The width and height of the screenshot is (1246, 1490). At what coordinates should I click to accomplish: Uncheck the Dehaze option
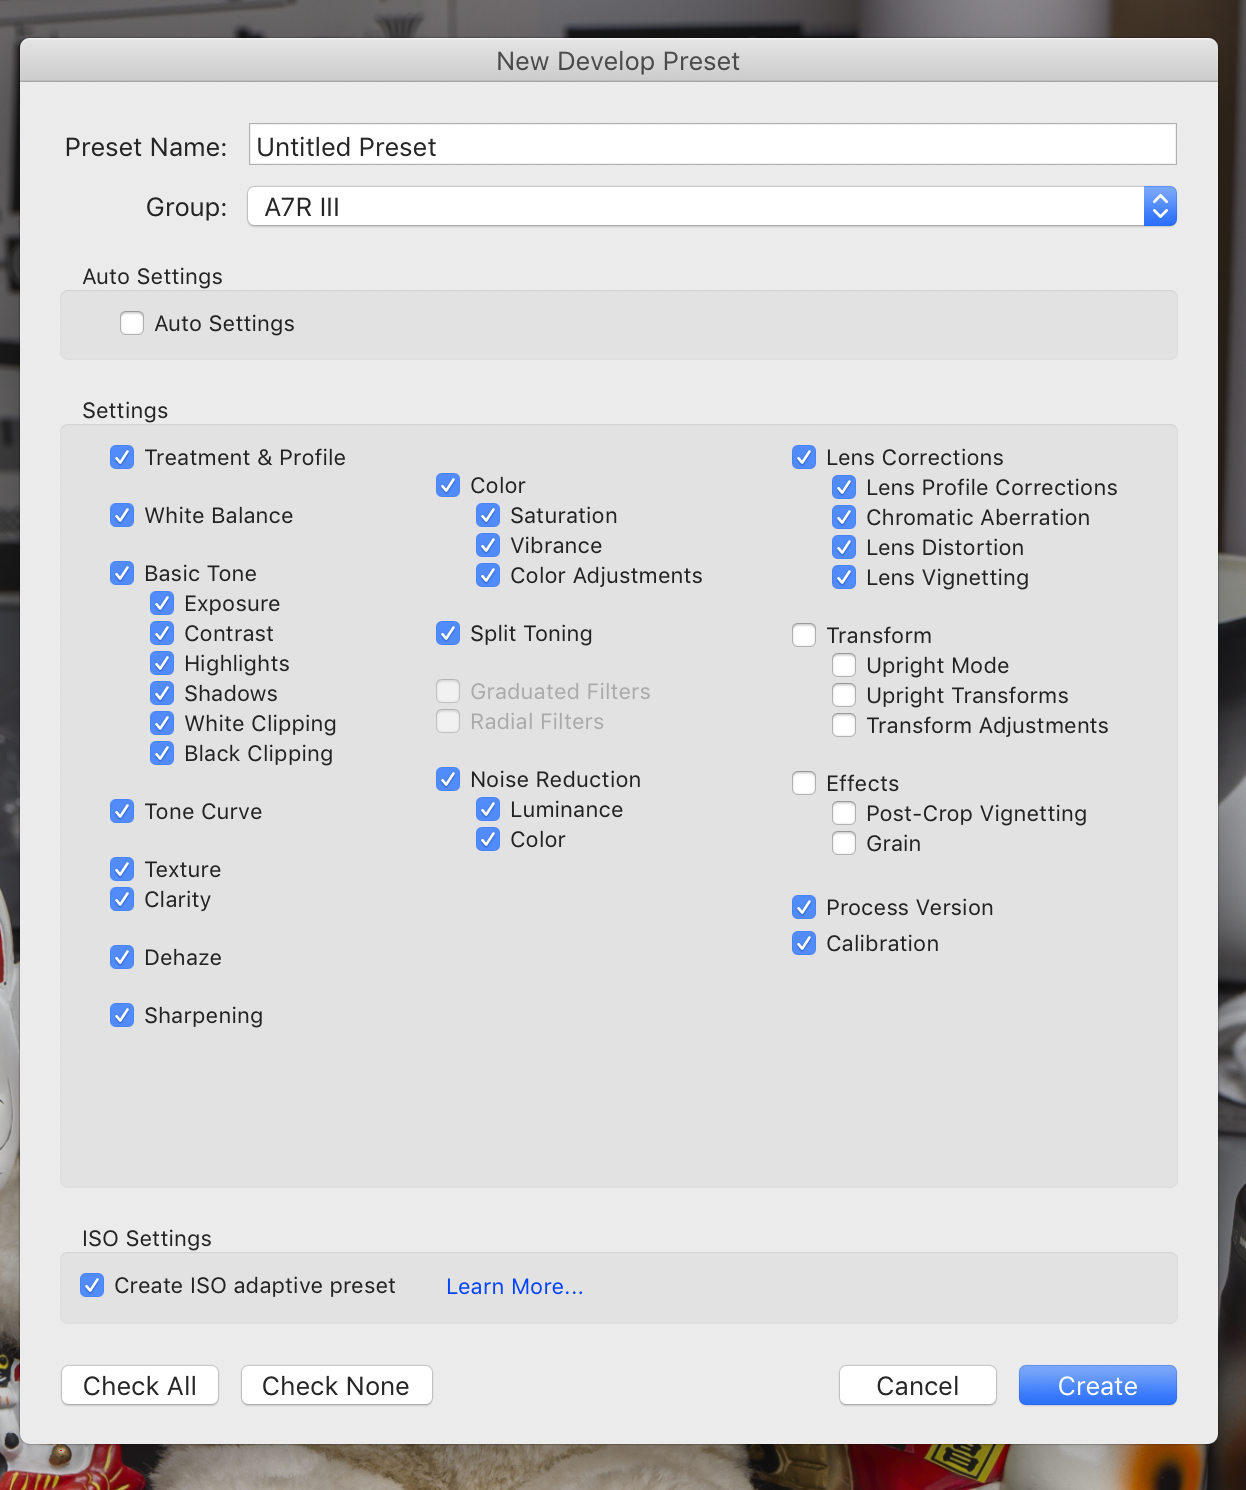122,957
